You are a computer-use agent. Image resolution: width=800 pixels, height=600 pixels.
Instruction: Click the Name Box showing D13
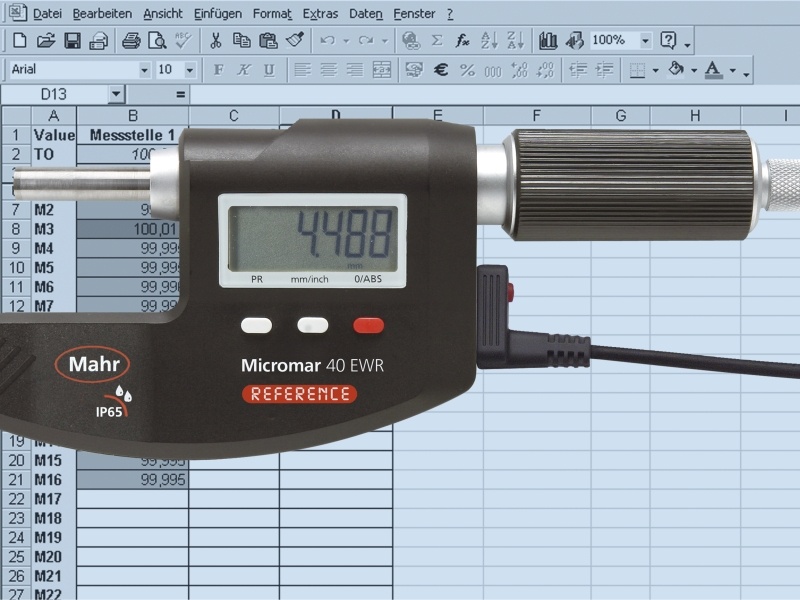pos(54,94)
